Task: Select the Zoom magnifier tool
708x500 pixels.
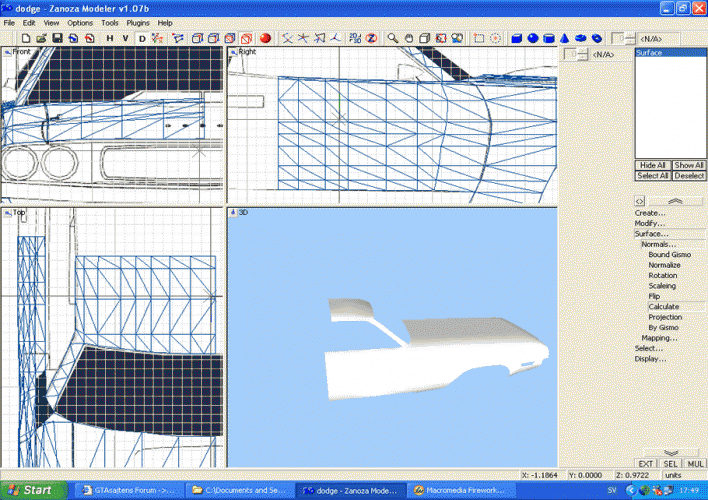Action: point(393,38)
